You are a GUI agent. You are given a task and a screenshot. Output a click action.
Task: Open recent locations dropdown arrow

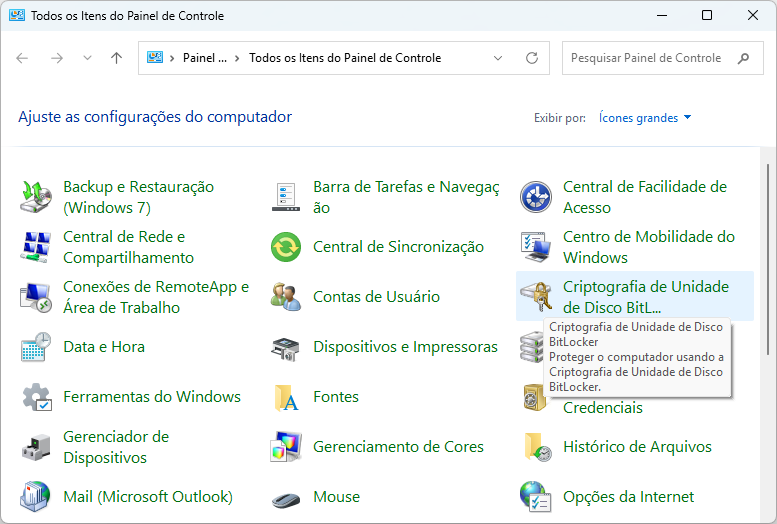(x=87, y=58)
